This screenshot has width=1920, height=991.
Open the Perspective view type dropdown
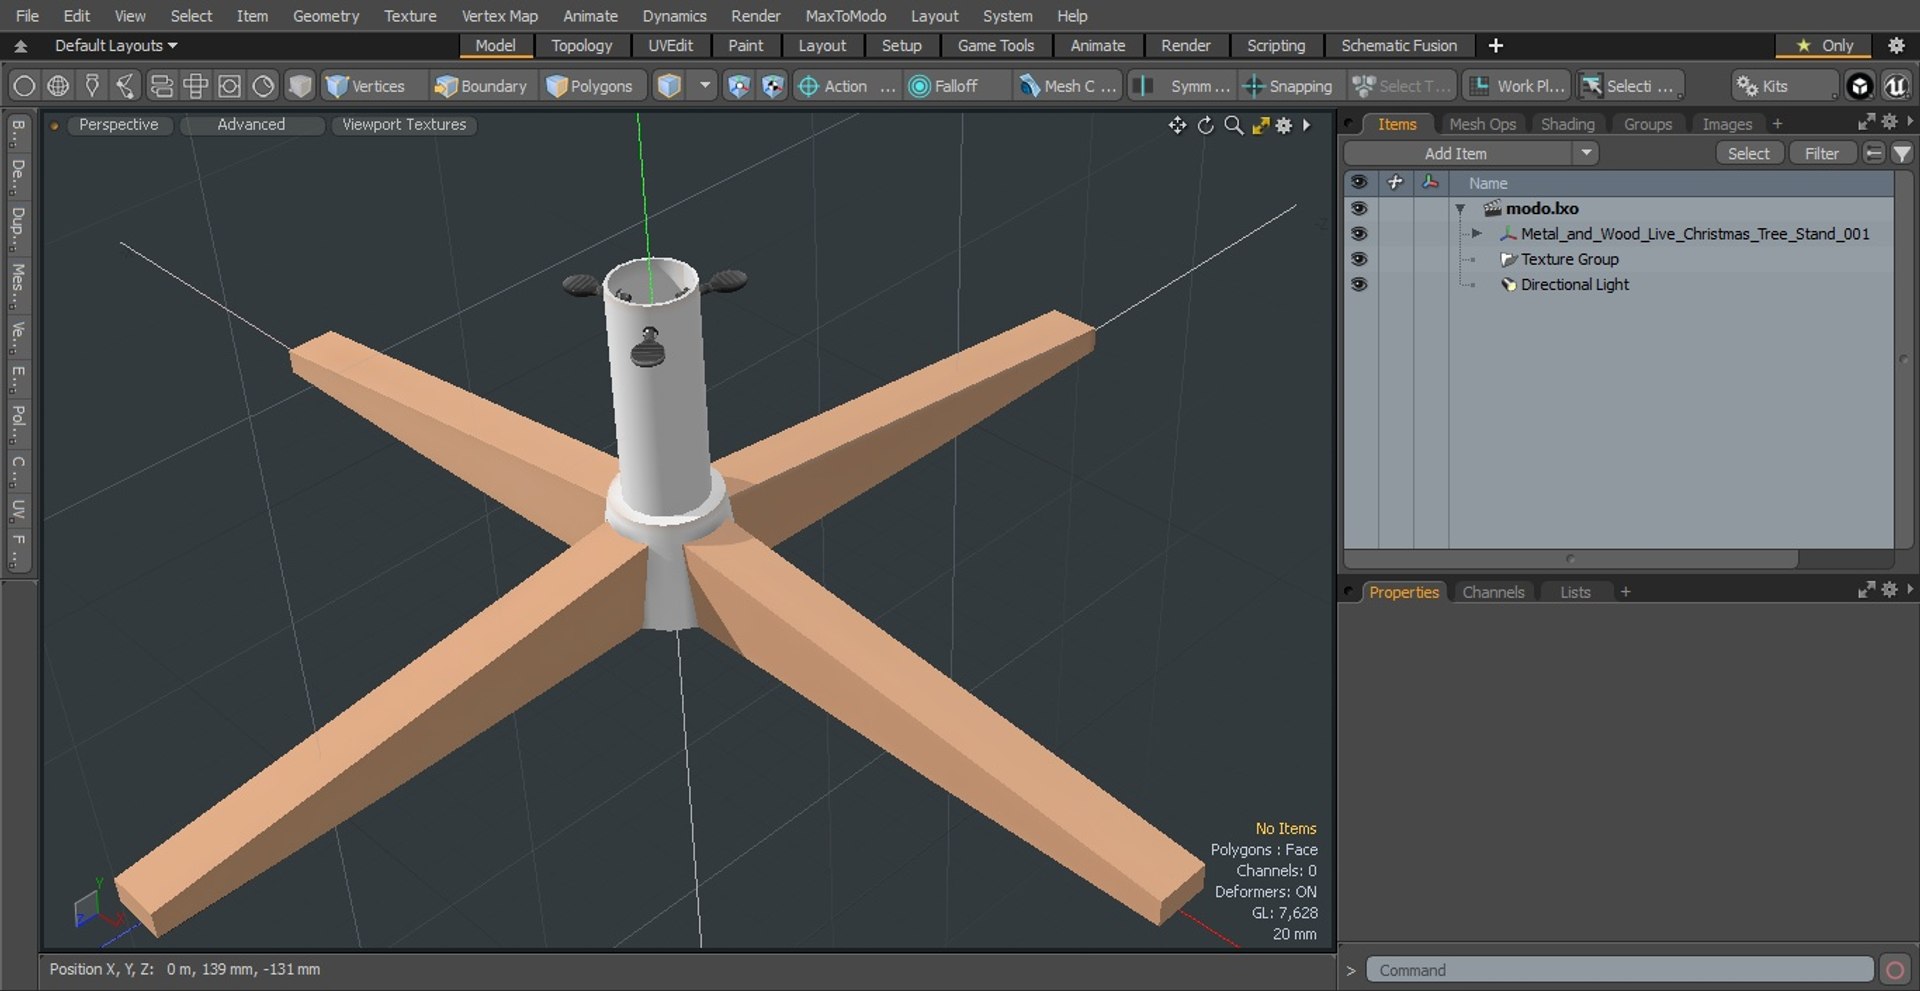click(118, 125)
